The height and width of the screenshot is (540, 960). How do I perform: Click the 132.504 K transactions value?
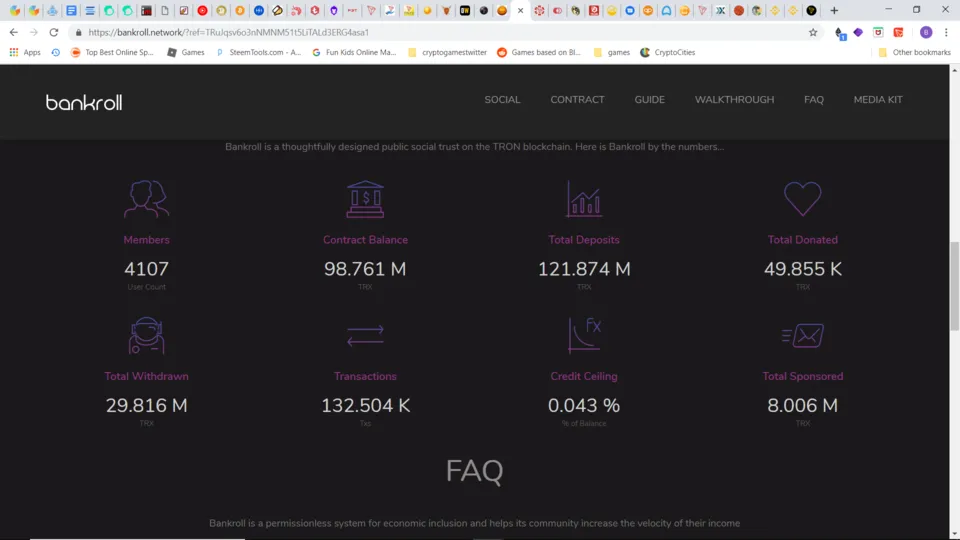[366, 405]
